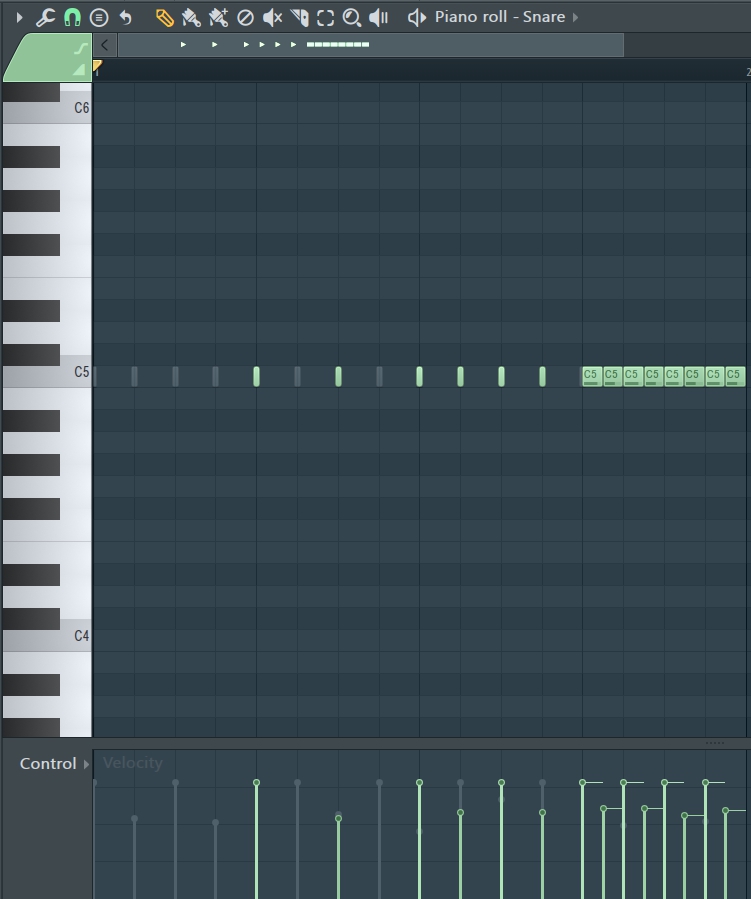751x899 pixels.
Task: Toggle the slide triangle on the green tab
Action: click(79, 70)
